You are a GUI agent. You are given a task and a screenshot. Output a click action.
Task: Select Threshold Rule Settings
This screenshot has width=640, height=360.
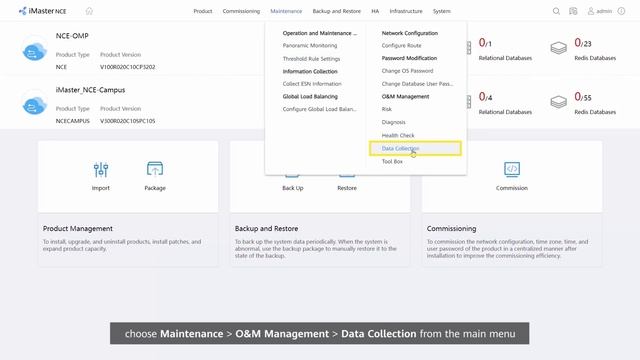point(311,59)
